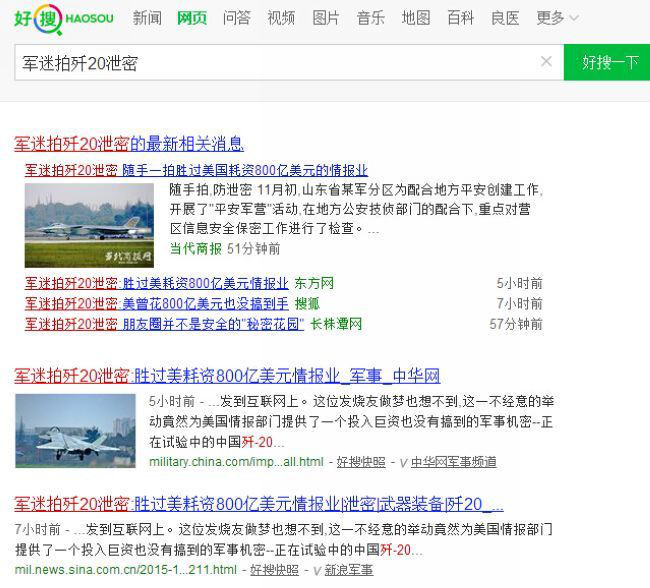Click the 当代商报 source label

click(x=196, y=249)
